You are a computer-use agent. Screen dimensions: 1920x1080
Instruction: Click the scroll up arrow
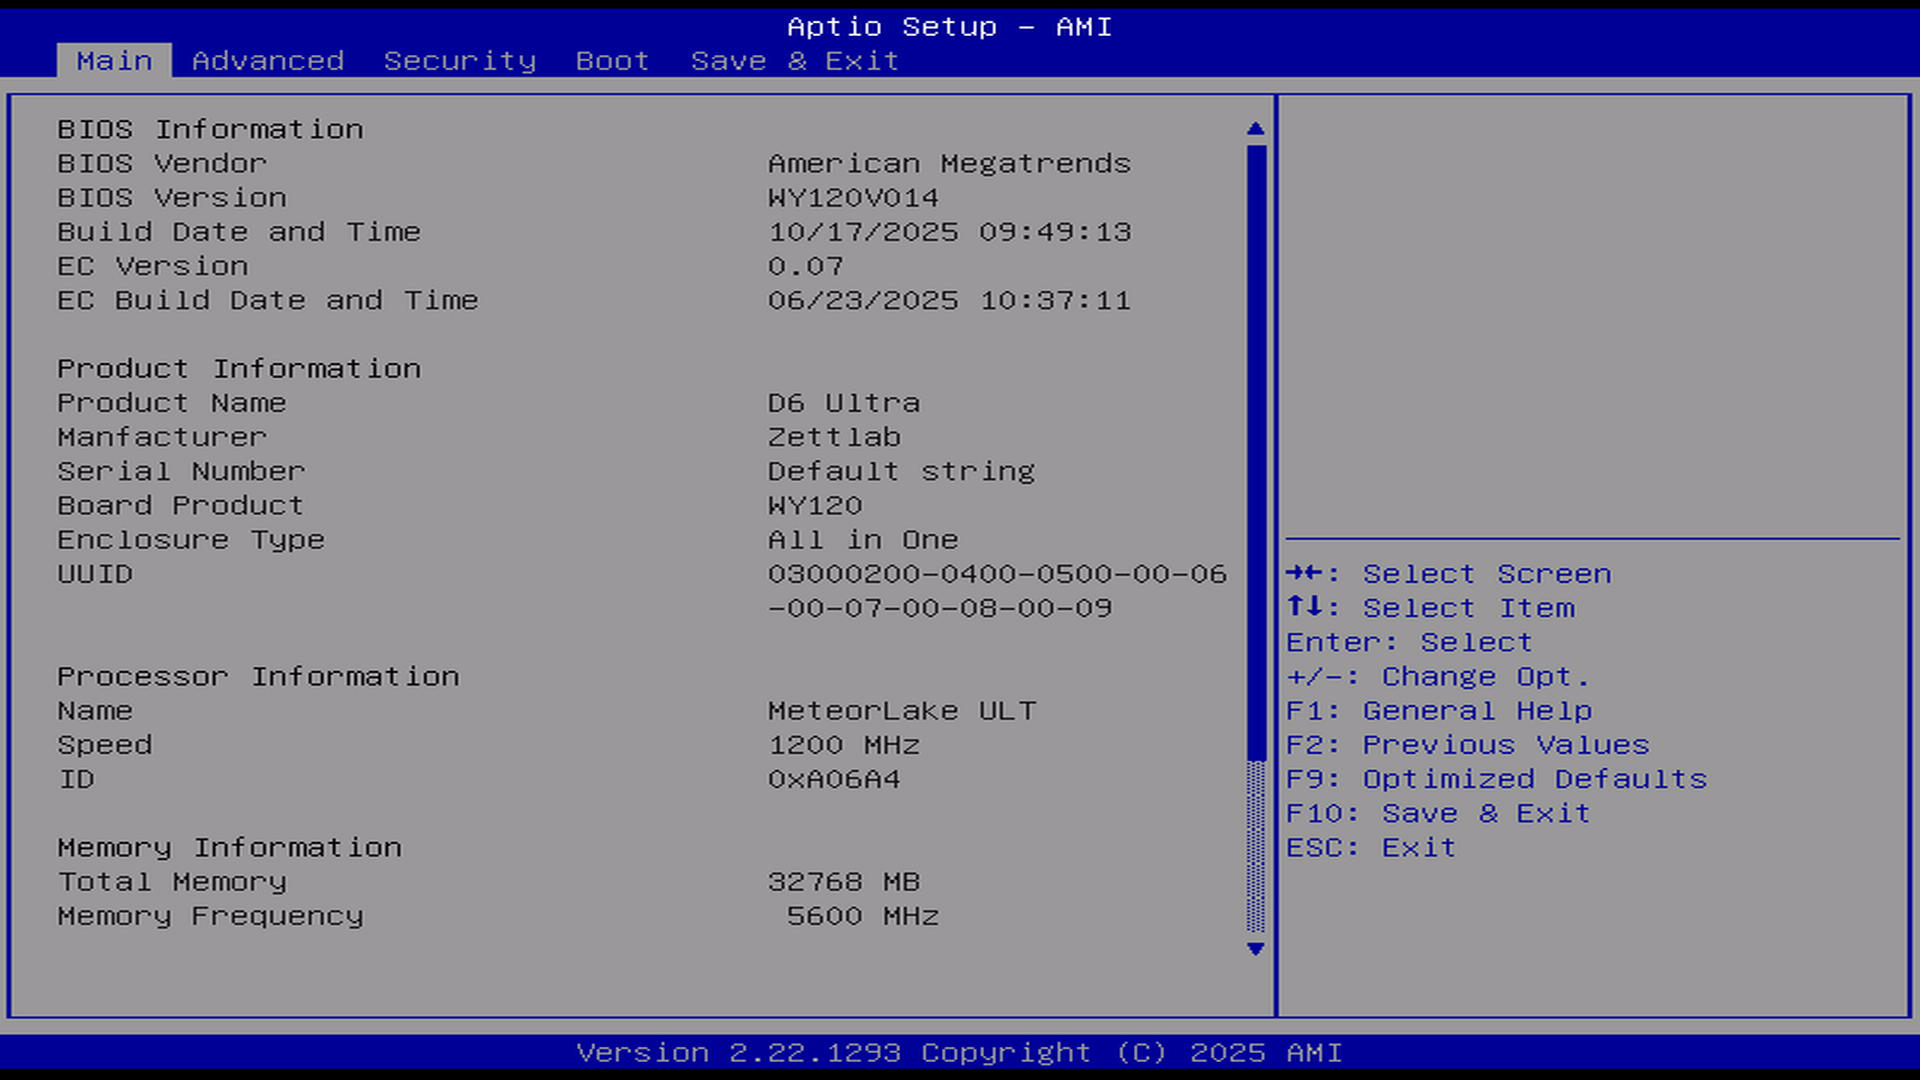pos(1256,129)
